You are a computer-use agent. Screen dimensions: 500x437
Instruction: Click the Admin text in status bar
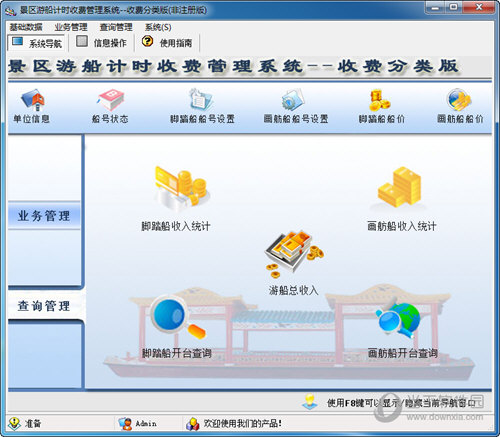(146, 423)
